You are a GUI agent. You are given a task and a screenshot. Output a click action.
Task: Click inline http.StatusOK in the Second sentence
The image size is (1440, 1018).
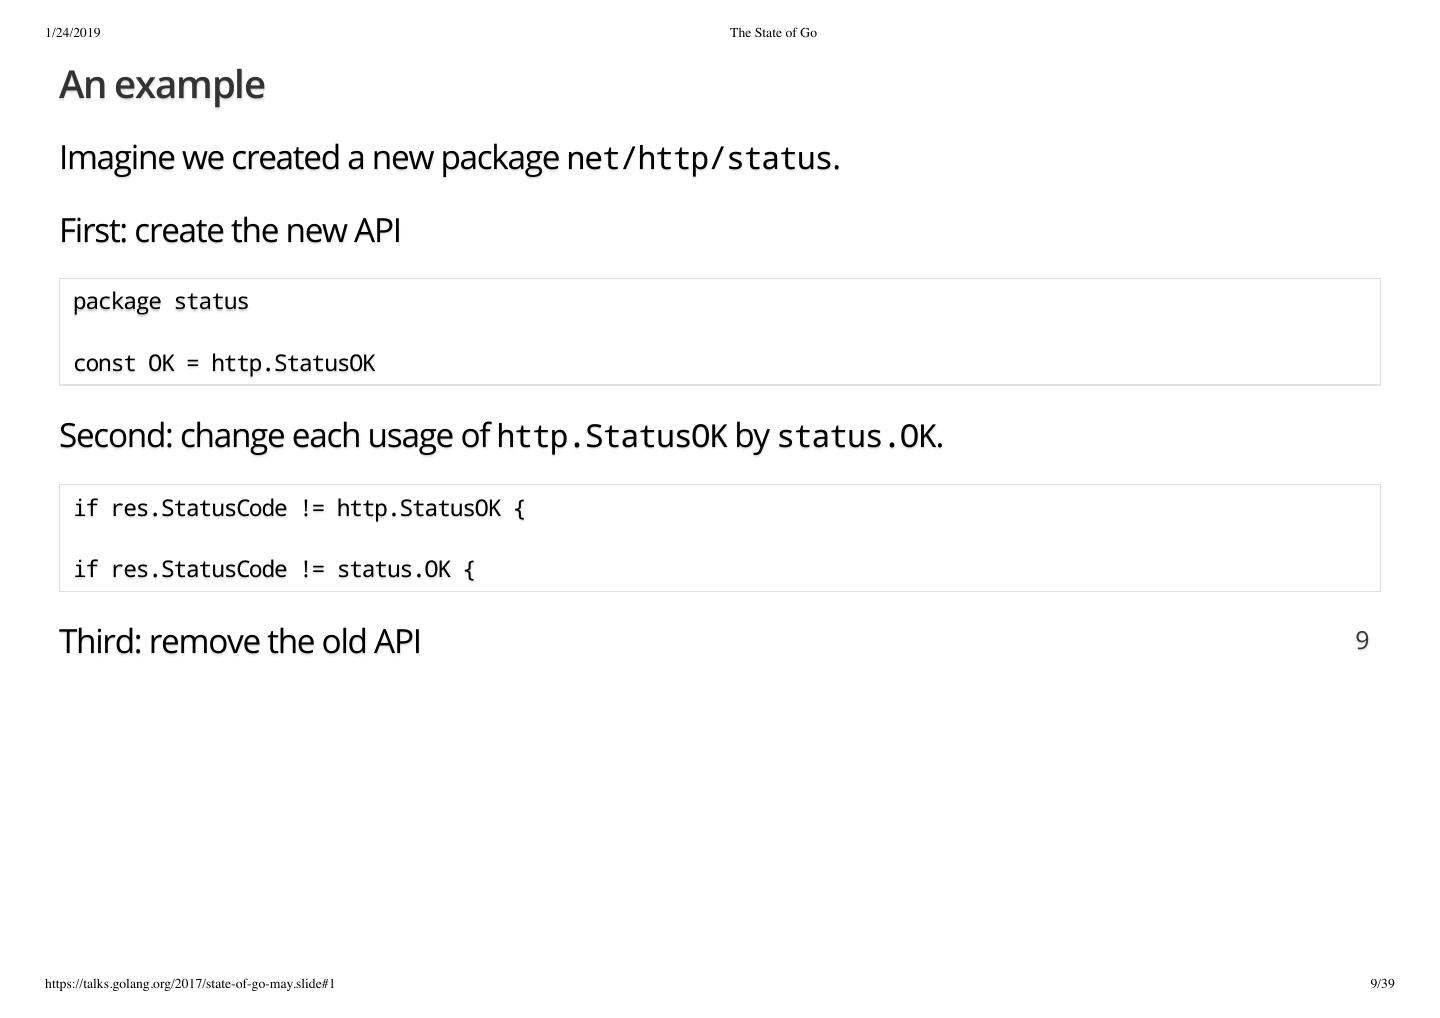coord(612,437)
